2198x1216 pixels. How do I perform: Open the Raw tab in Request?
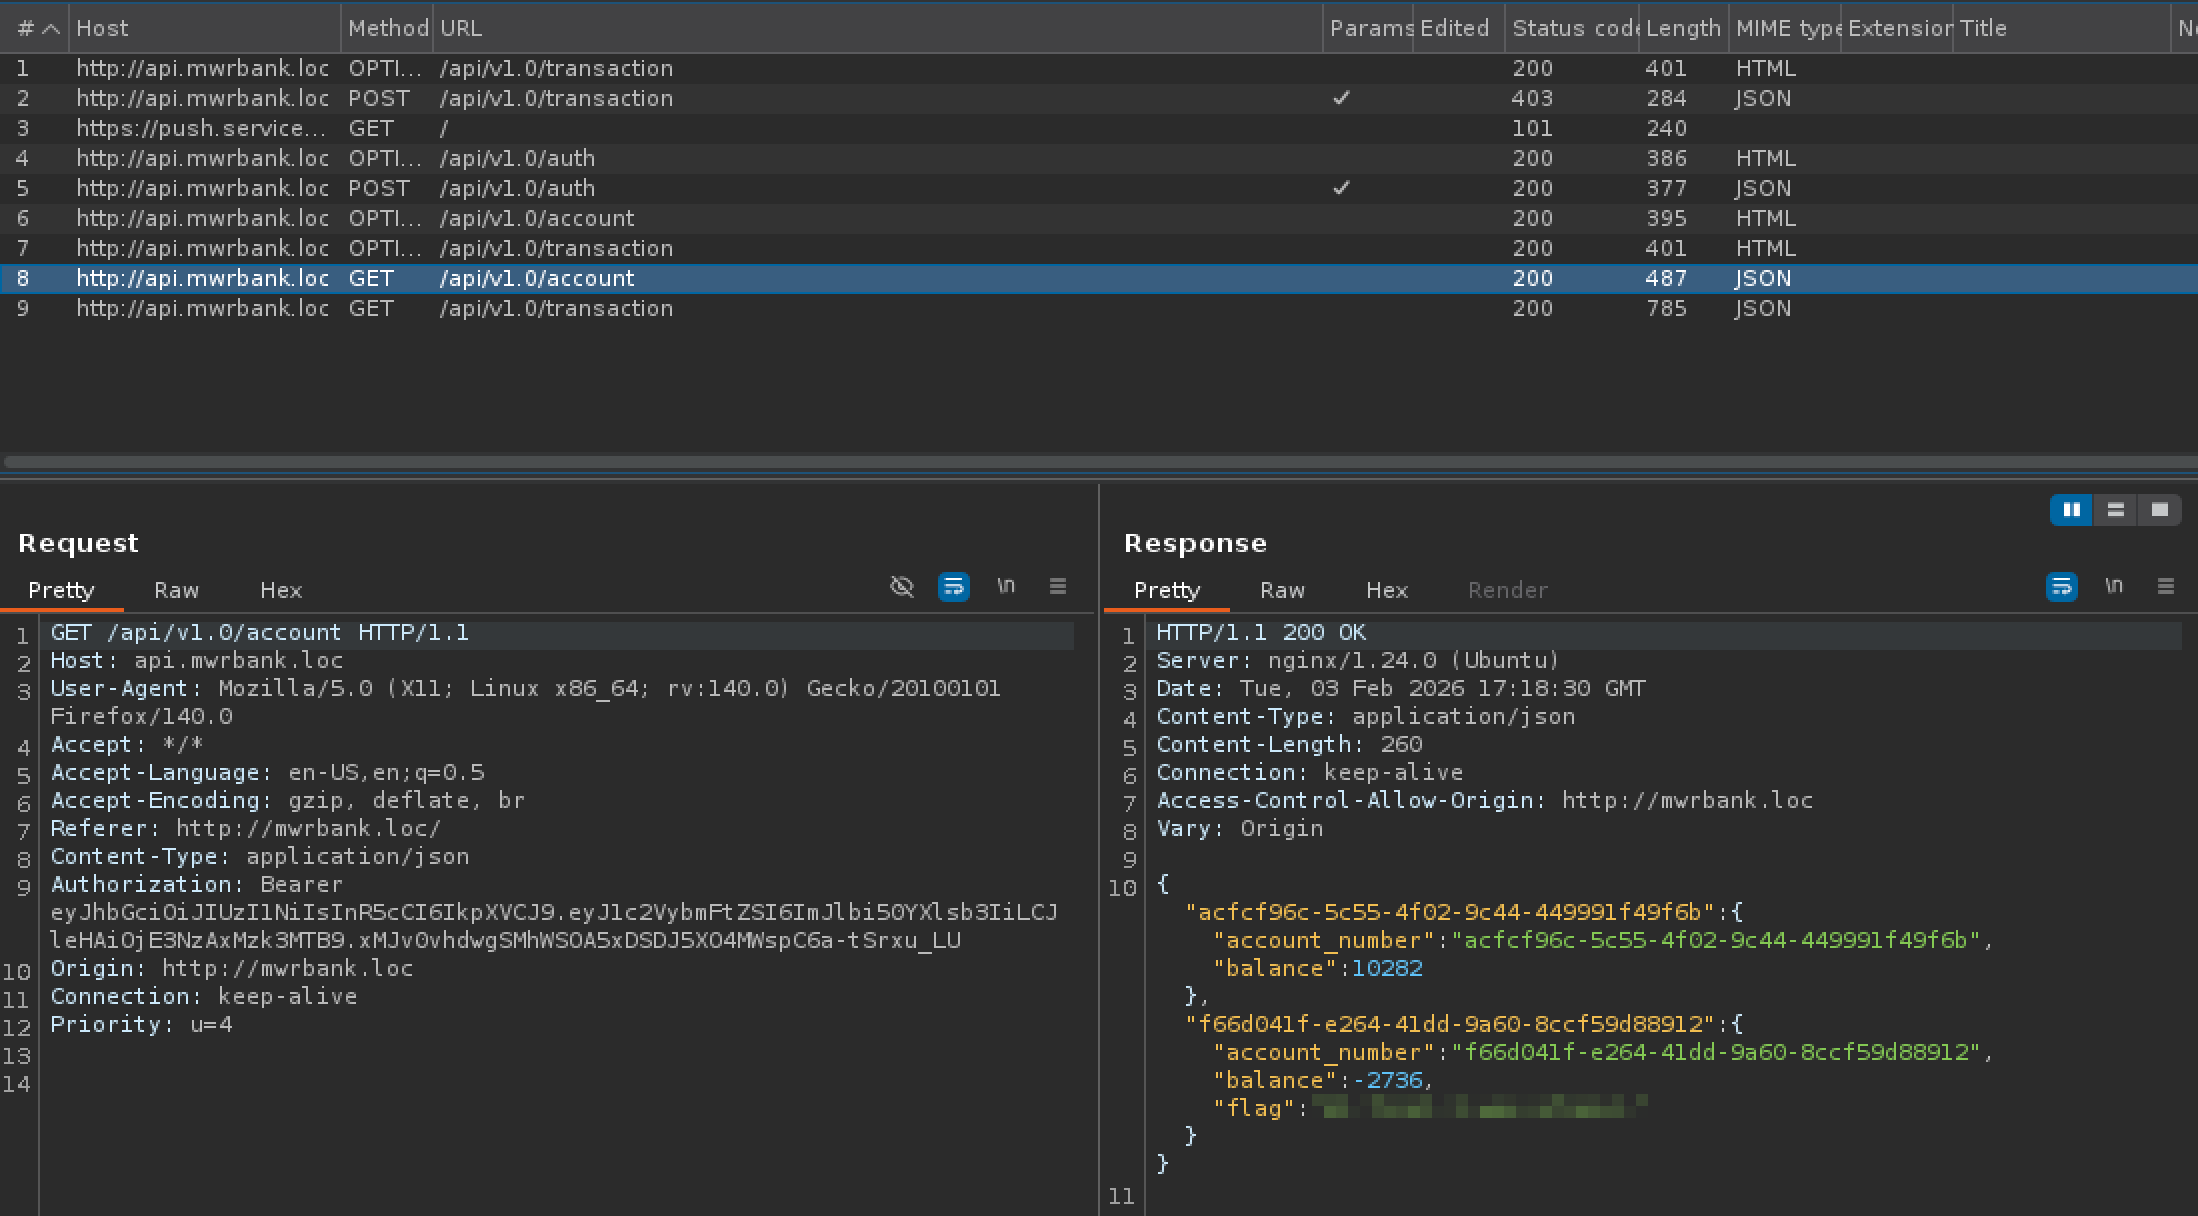176,590
